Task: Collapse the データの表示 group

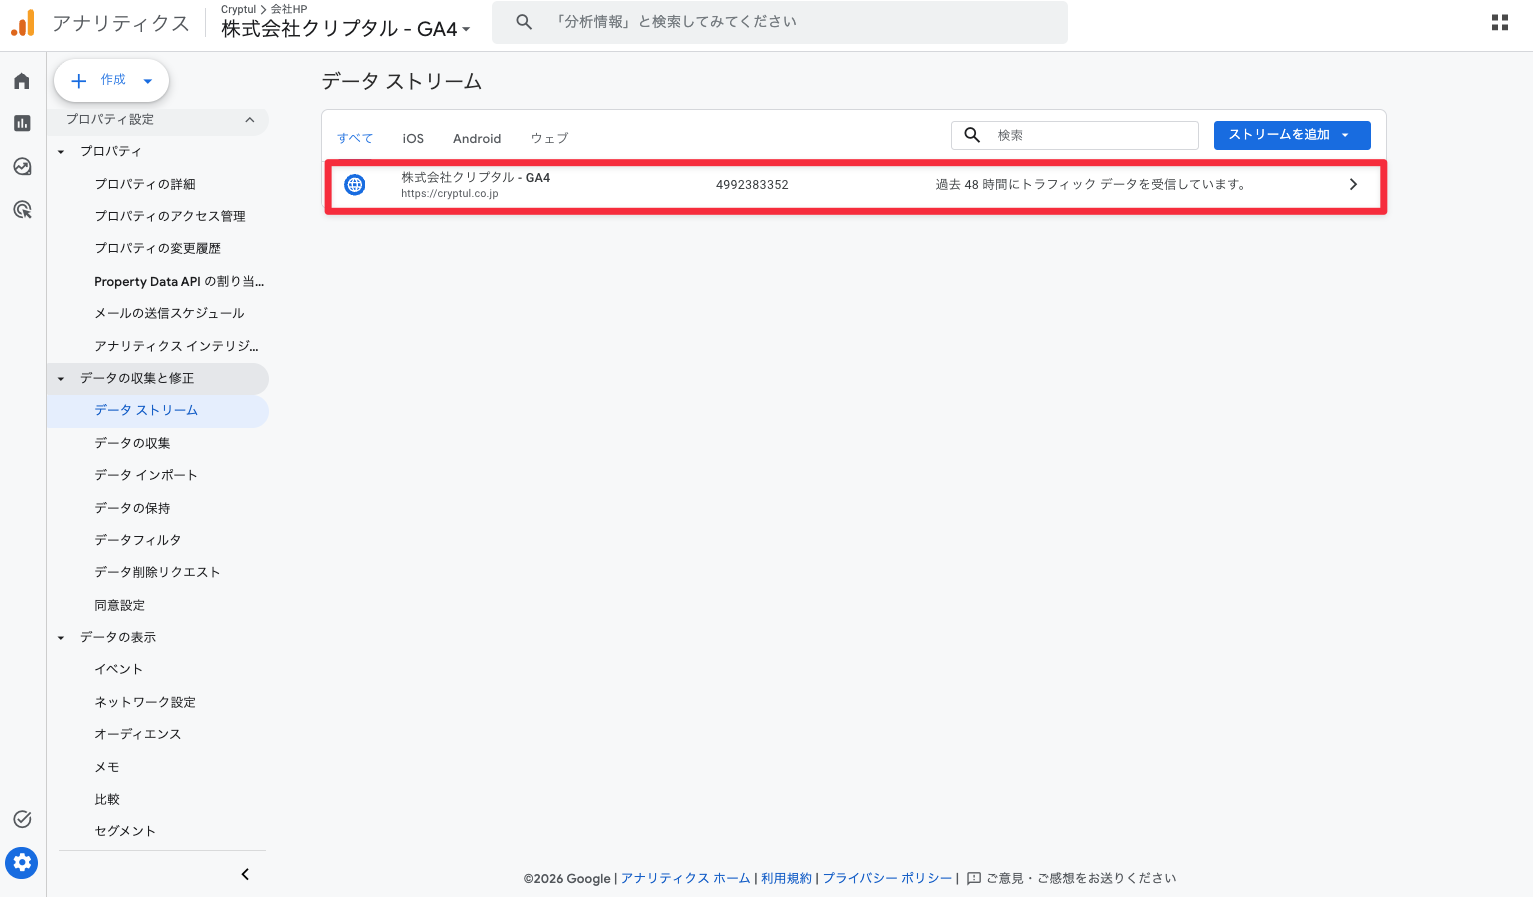Action: [61, 638]
